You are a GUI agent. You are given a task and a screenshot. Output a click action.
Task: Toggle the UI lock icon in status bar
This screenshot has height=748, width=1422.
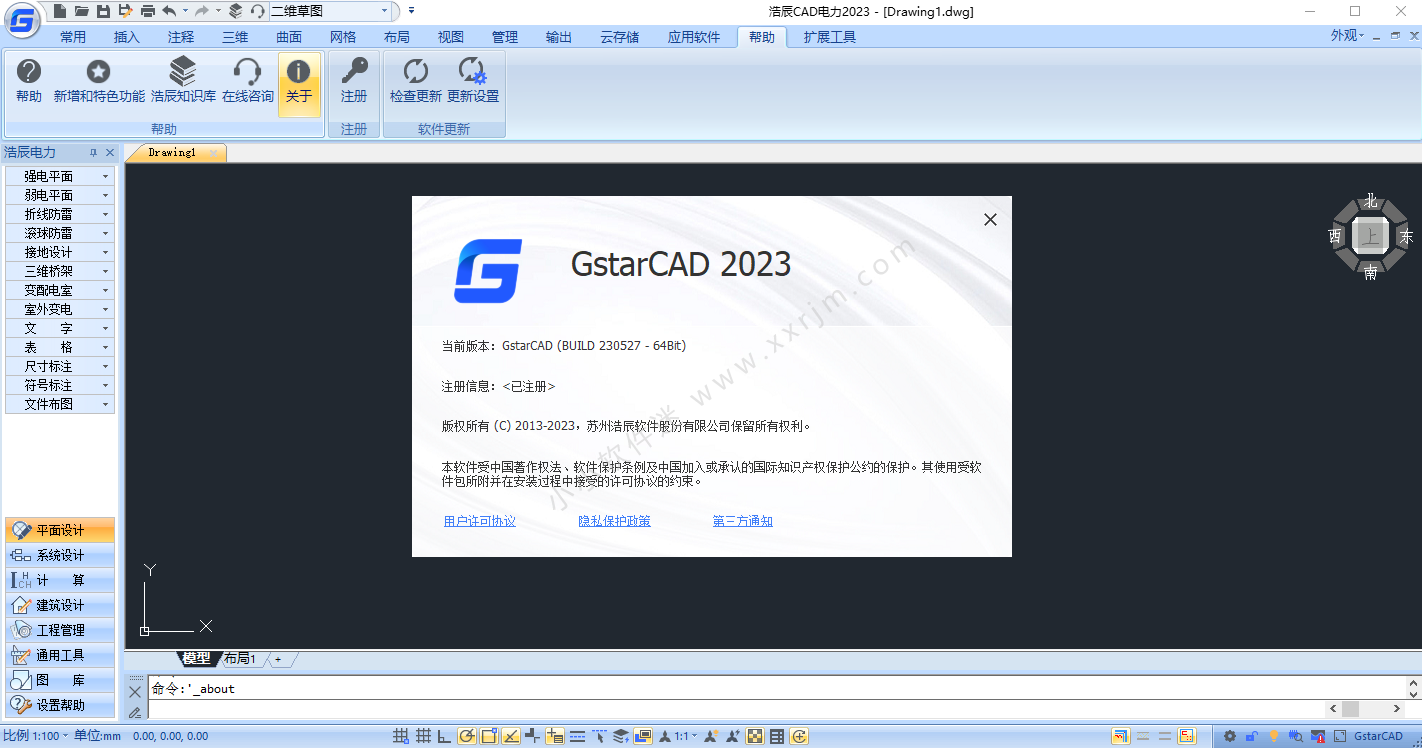click(x=1251, y=736)
